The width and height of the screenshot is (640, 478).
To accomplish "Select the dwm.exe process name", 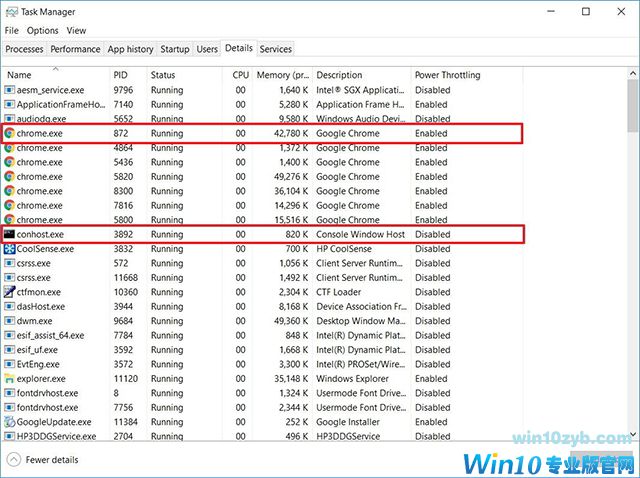I will click(x=34, y=321).
